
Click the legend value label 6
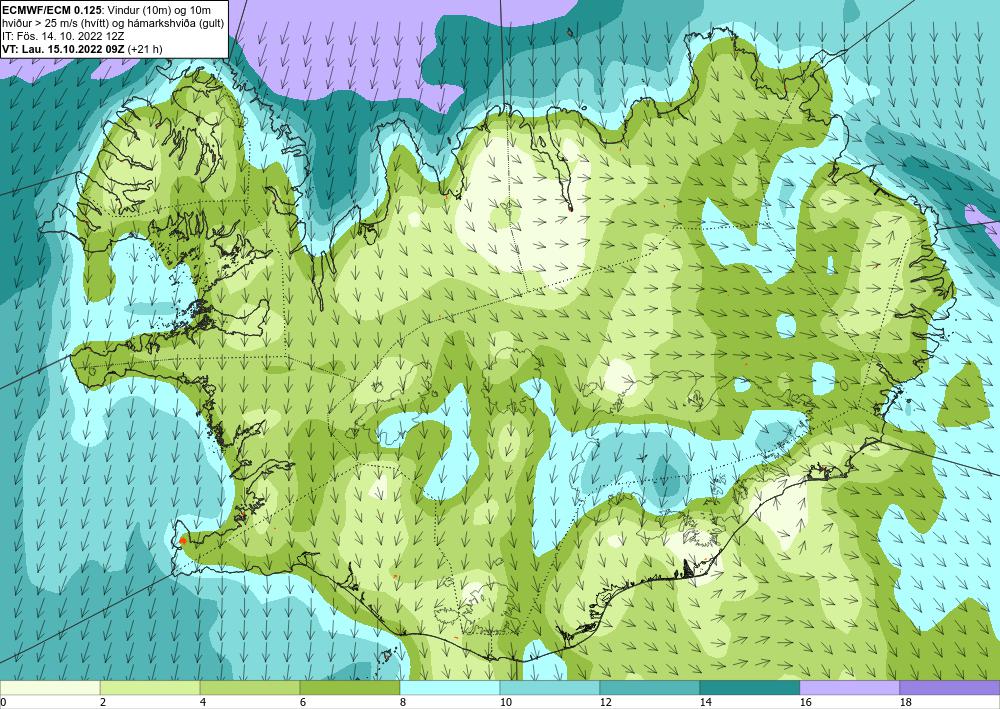pyautogui.click(x=303, y=702)
